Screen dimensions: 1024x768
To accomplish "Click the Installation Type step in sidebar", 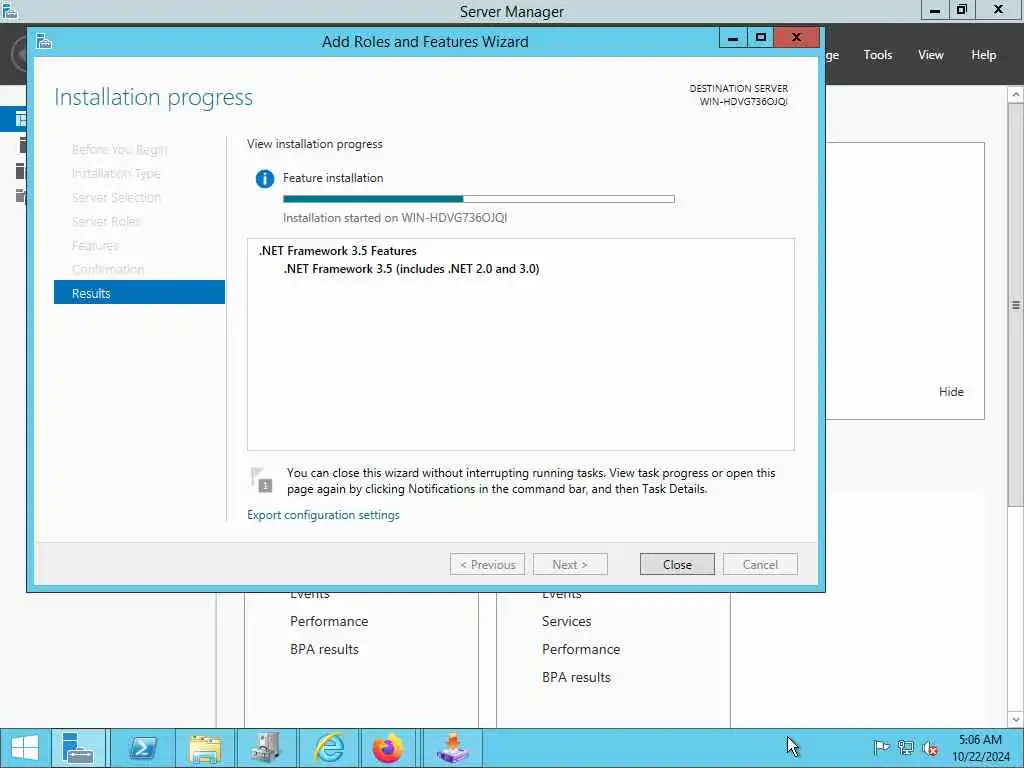I will point(116,173).
